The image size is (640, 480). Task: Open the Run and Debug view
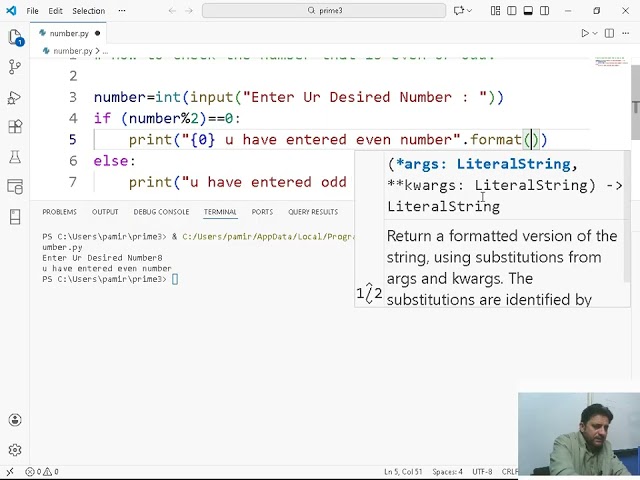pyautogui.click(x=15, y=97)
